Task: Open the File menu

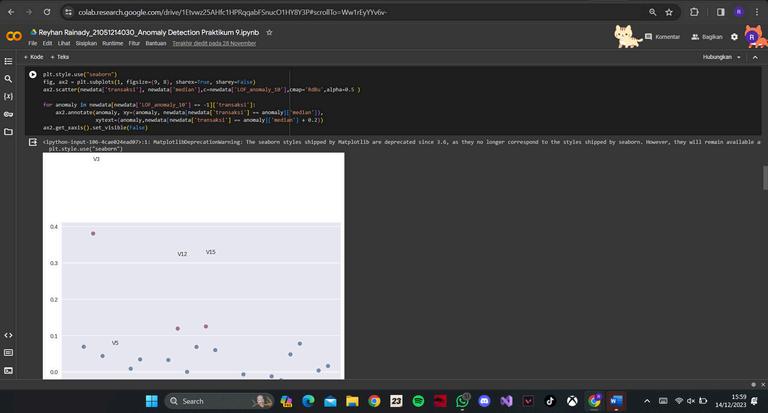Action: [x=32, y=44]
